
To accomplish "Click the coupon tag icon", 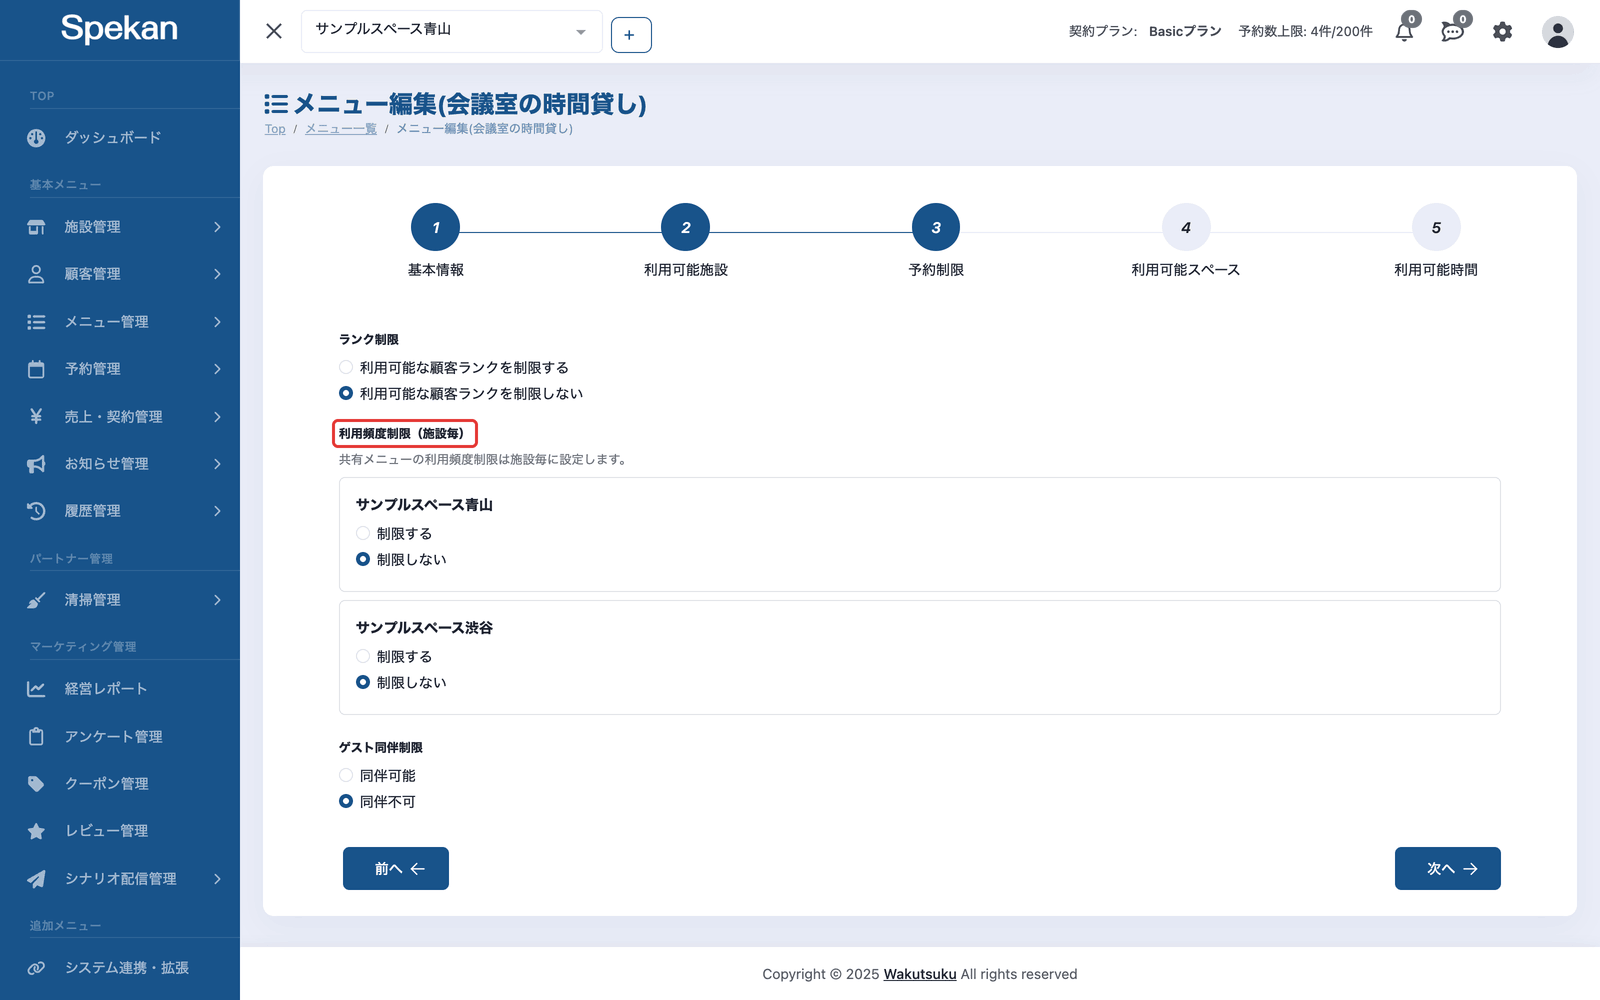I will [x=36, y=784].
